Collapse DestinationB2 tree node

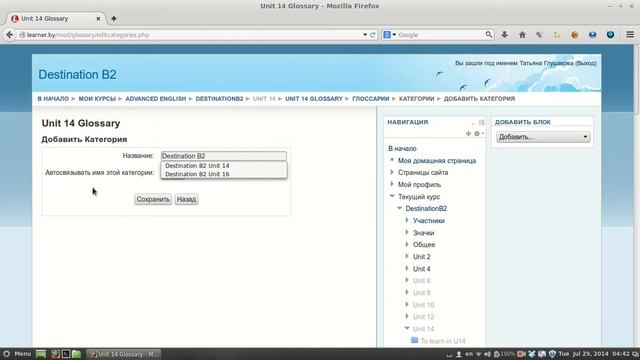[x=400, y=208]
